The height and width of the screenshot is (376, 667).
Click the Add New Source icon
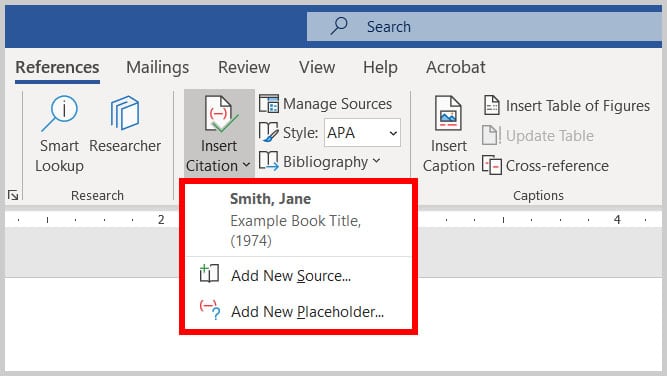tap(209, 274)
